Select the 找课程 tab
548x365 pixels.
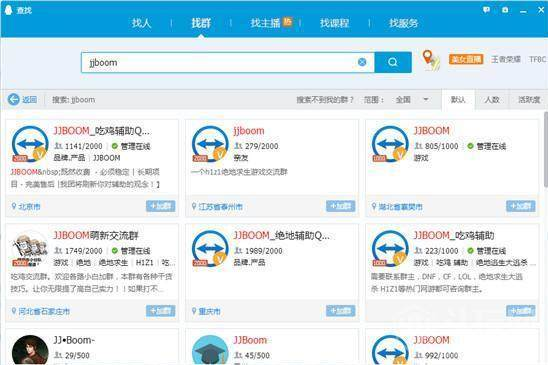334,23
